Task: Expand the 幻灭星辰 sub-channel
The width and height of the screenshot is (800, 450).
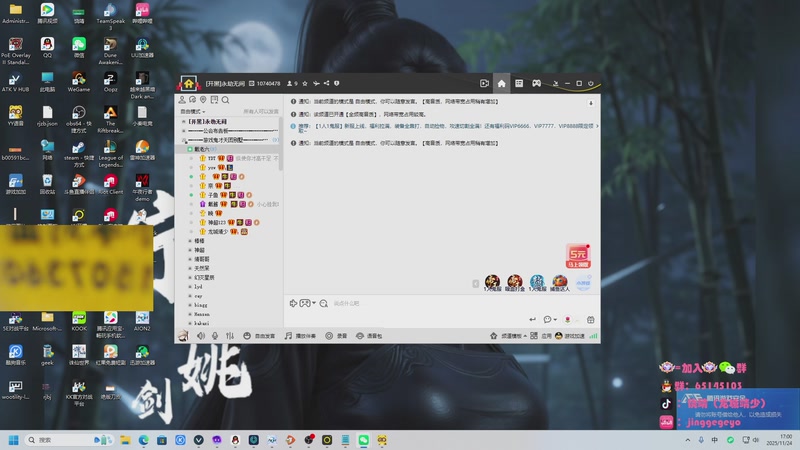Action: coord(190,278)
